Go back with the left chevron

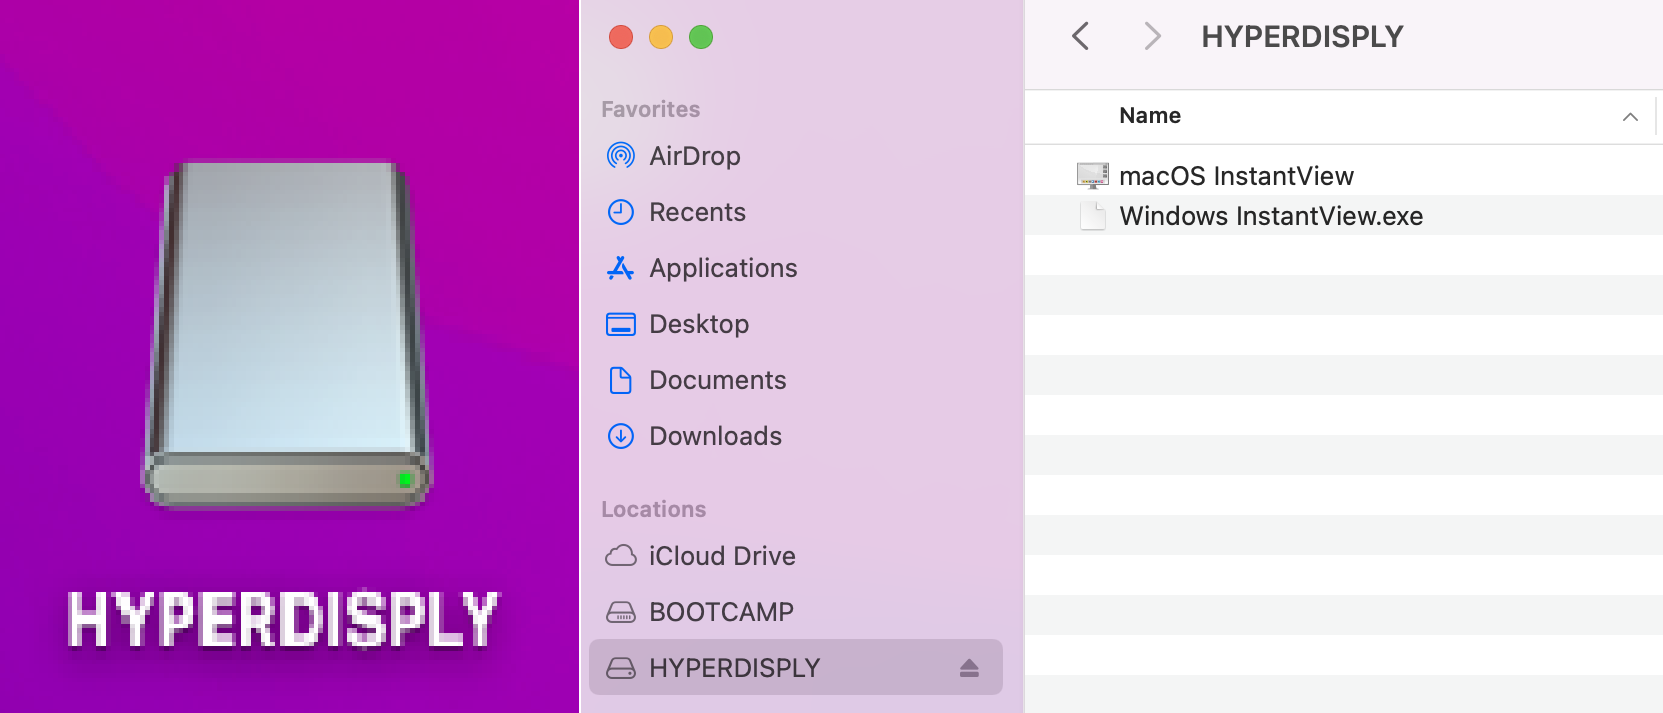[1080, 37]
